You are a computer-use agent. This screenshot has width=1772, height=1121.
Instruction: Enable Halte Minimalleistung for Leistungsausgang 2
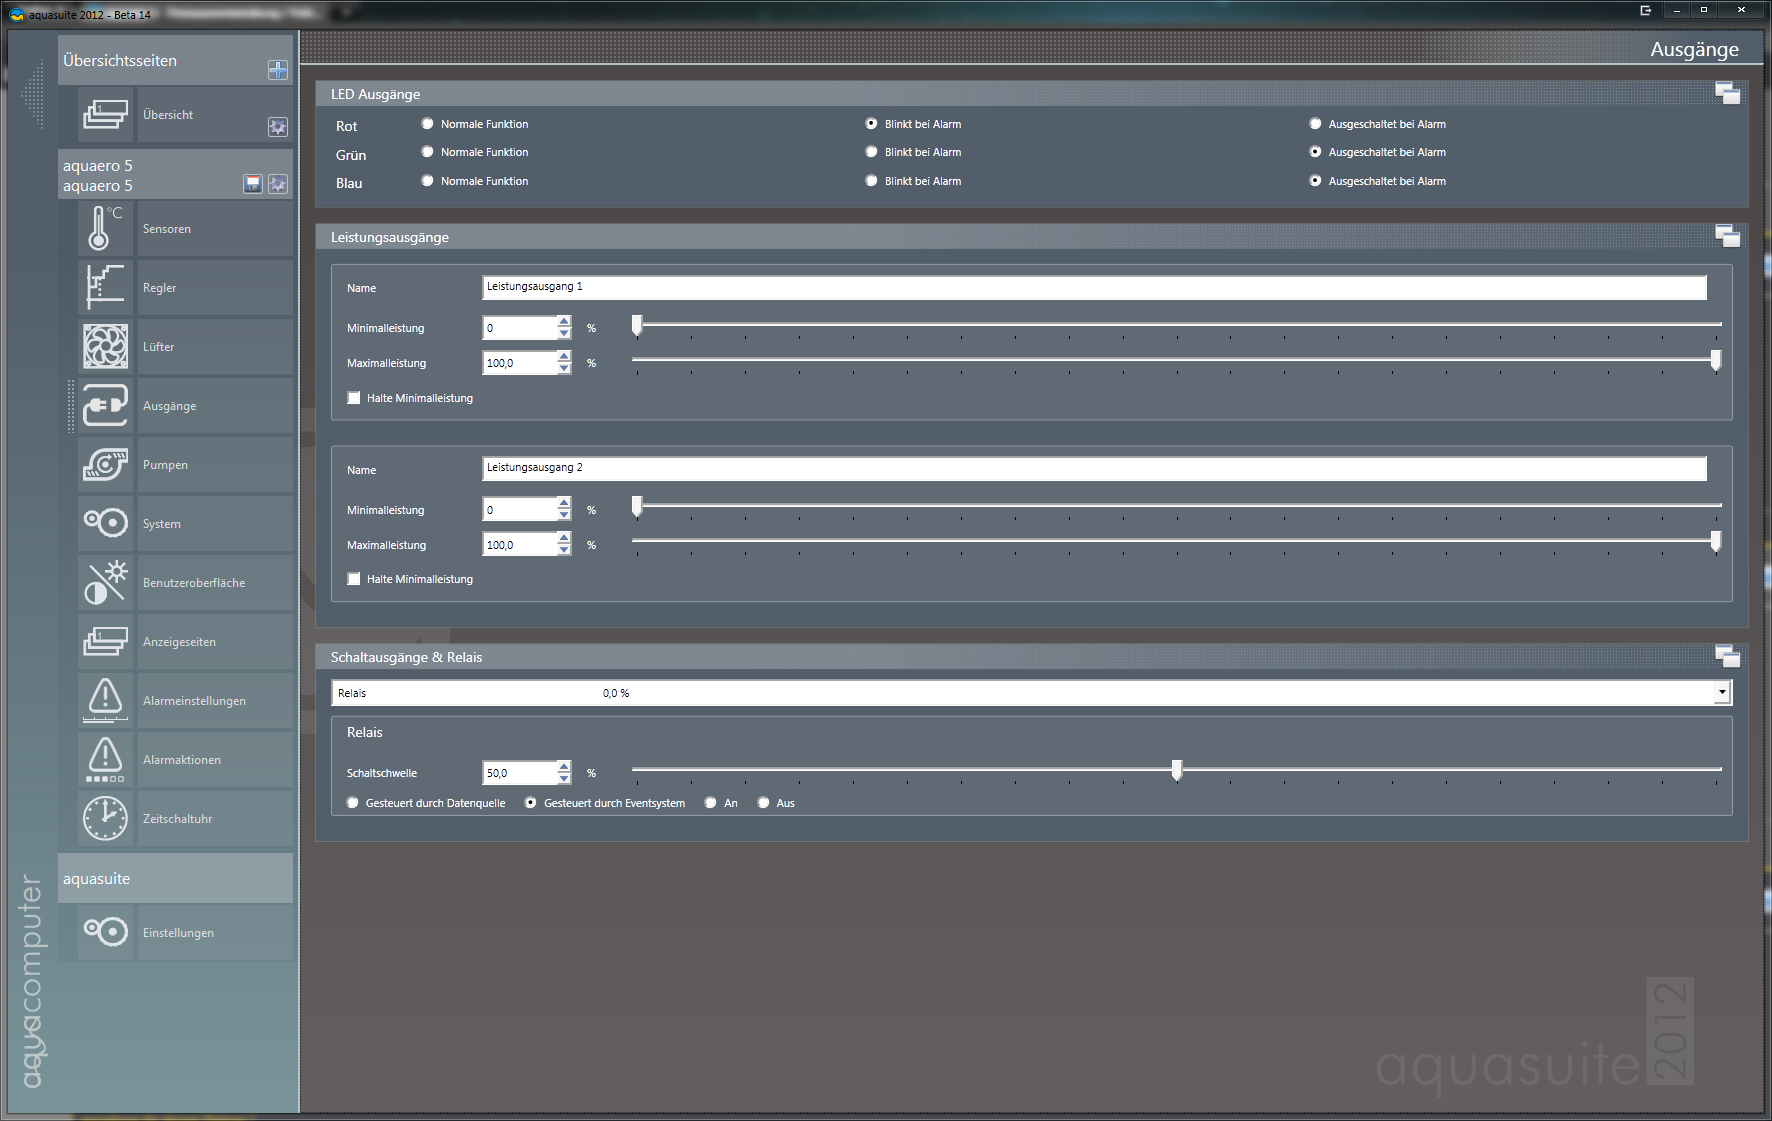[354, 579]
